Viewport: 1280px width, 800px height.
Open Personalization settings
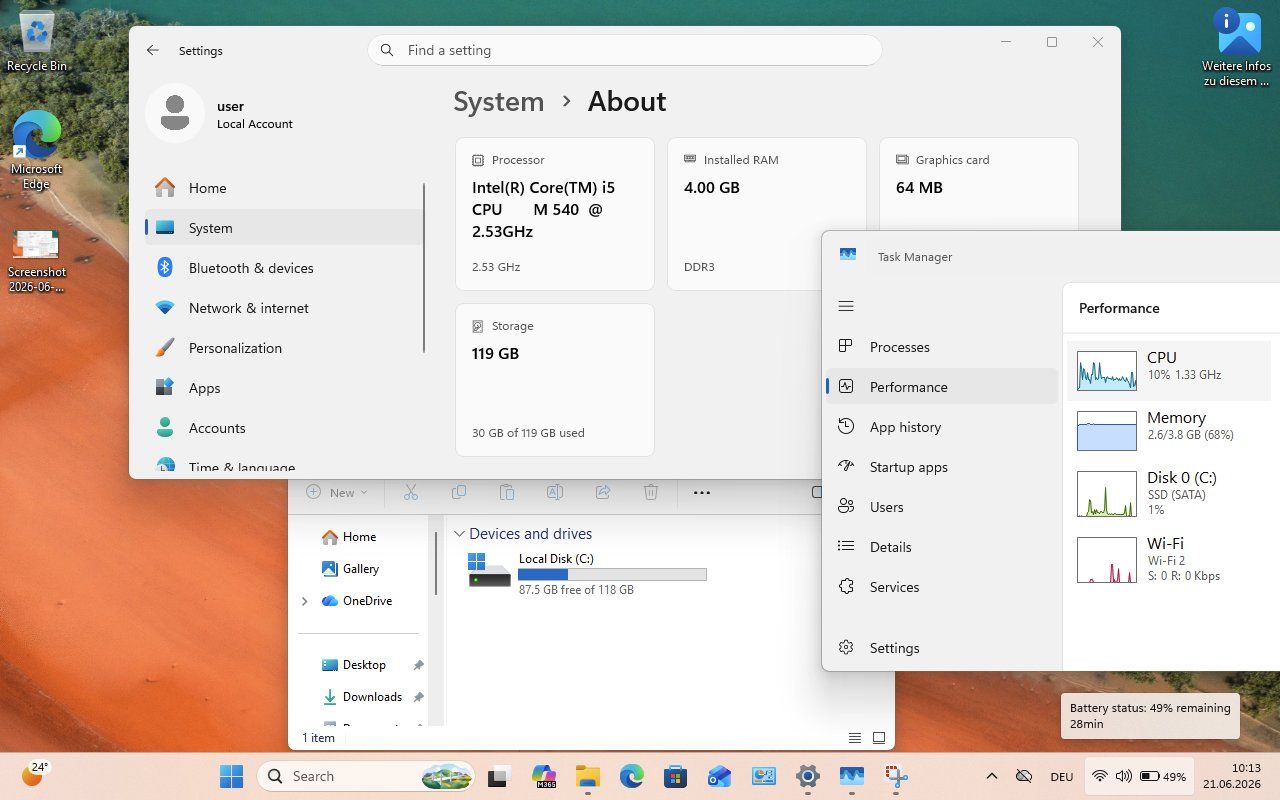(x=284, y=348)
